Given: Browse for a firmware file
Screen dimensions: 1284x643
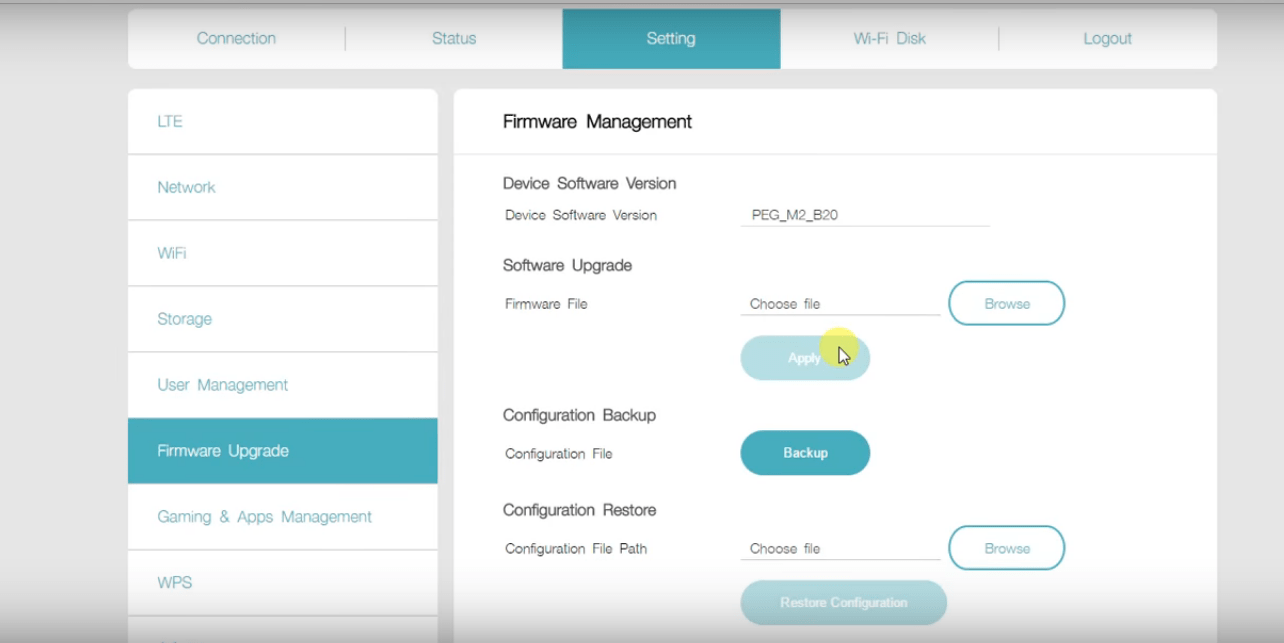Looking at the screenshot, I should click(1006, 303).
